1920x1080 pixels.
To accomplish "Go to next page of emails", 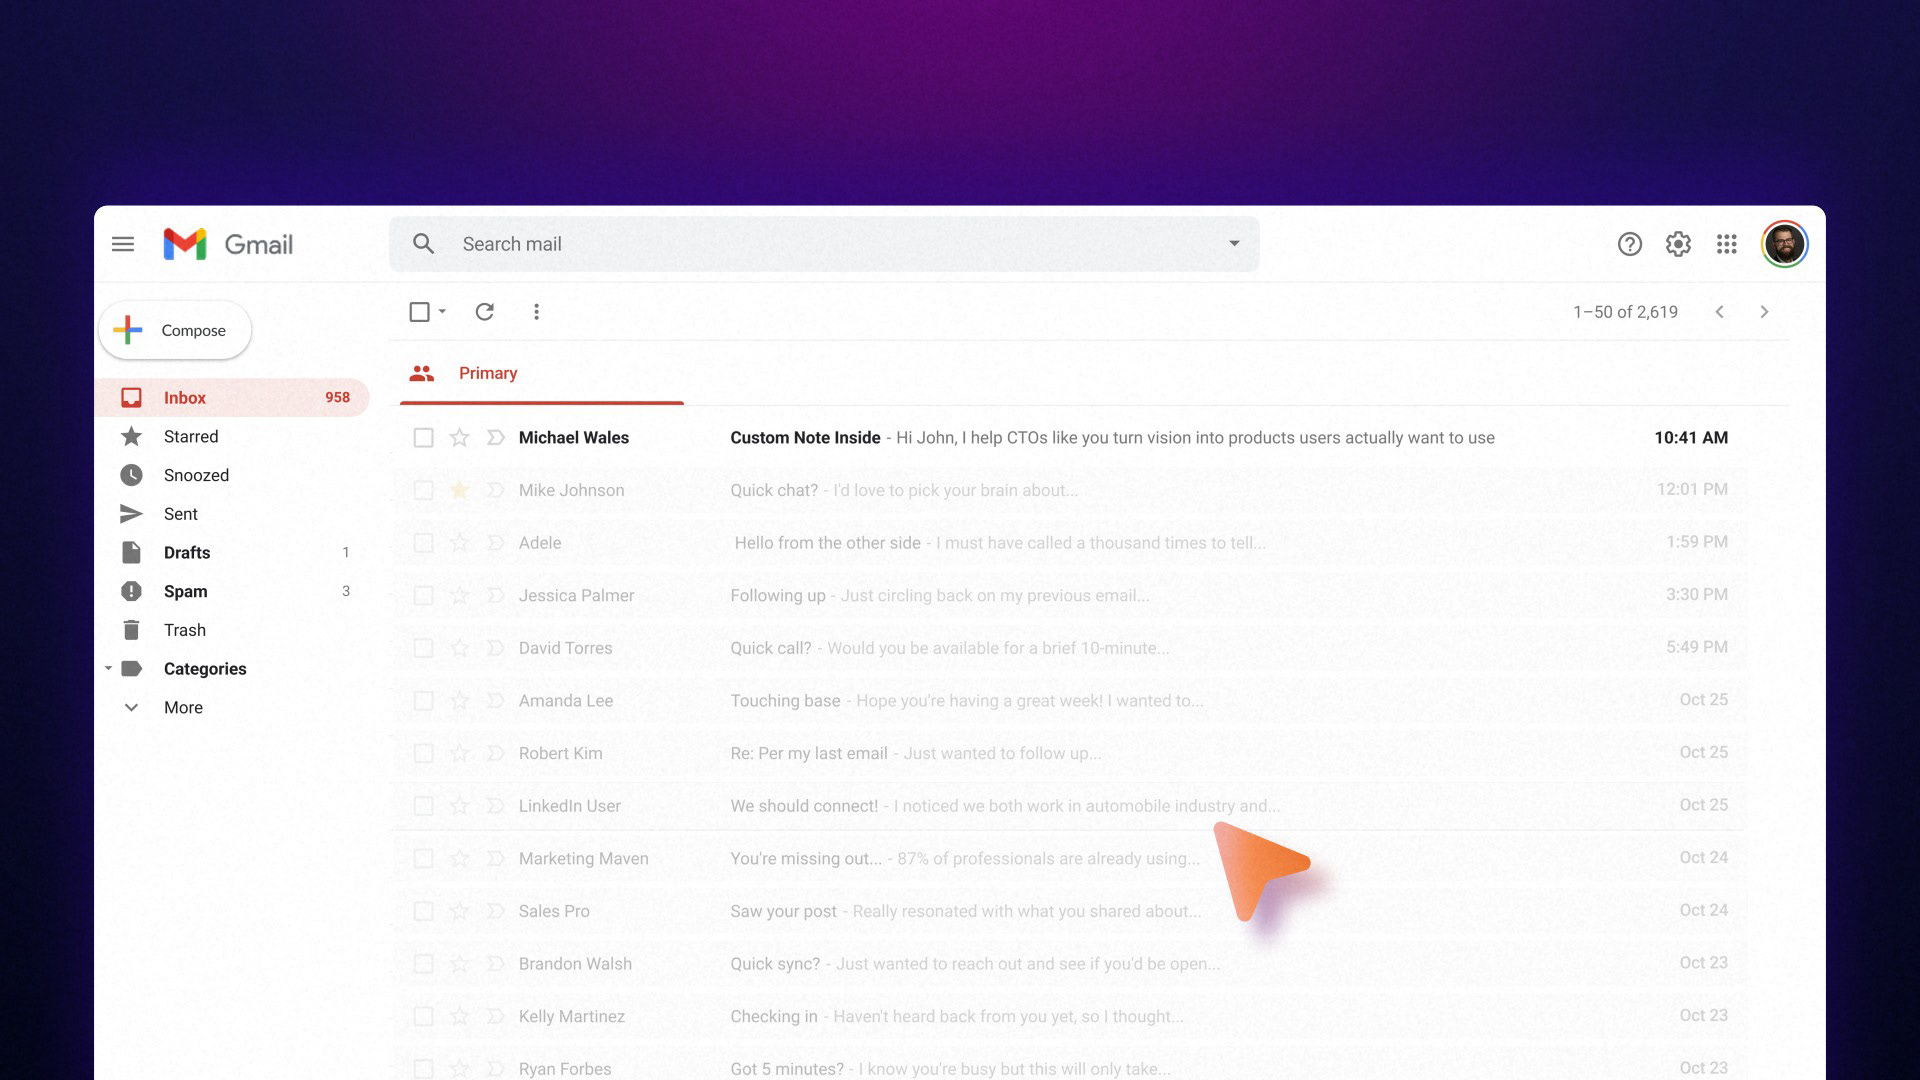I will click(x=1764, y=312).
